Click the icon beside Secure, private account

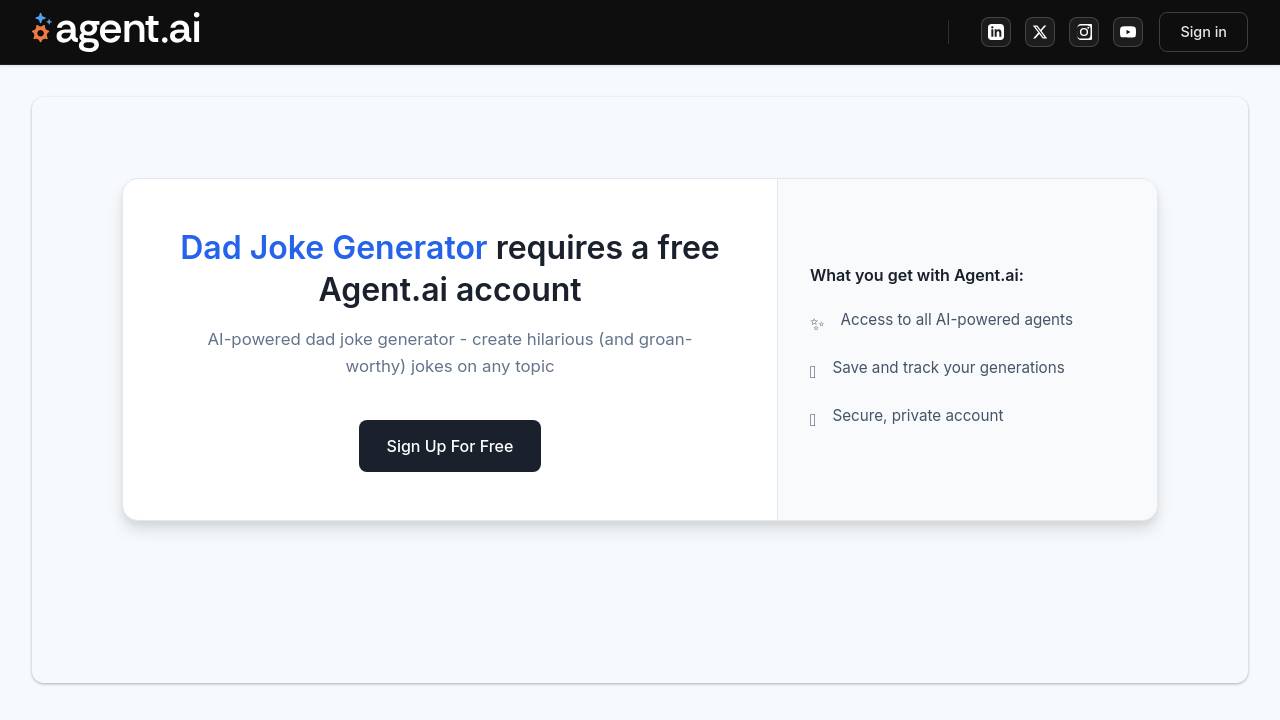(x=813, y=420)
